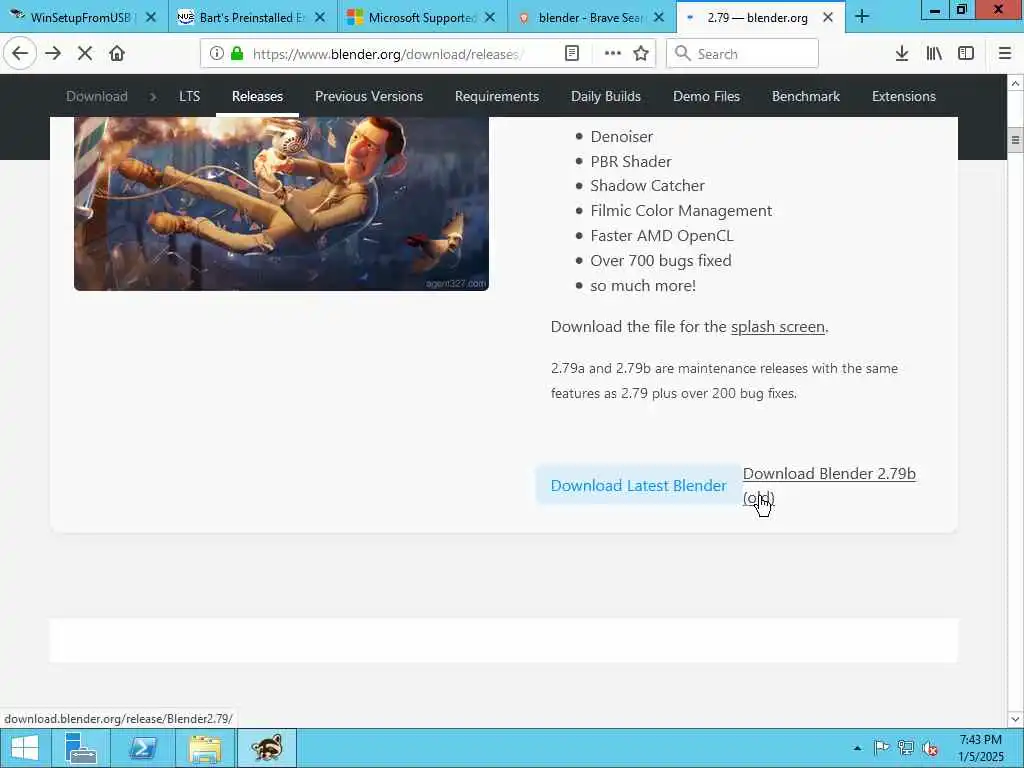
Task: Click the 'Filmic Color Management' list item text
Action: coord(681,210)
